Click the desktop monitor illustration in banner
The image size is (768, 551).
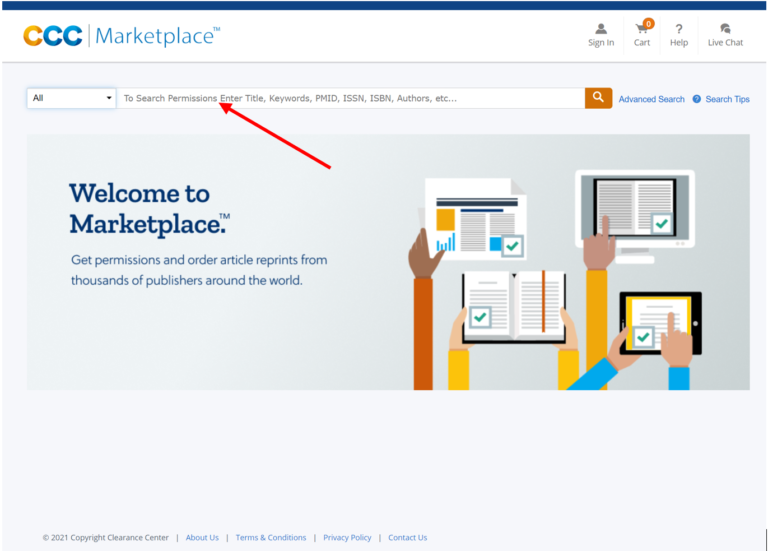tap(634, 209)
